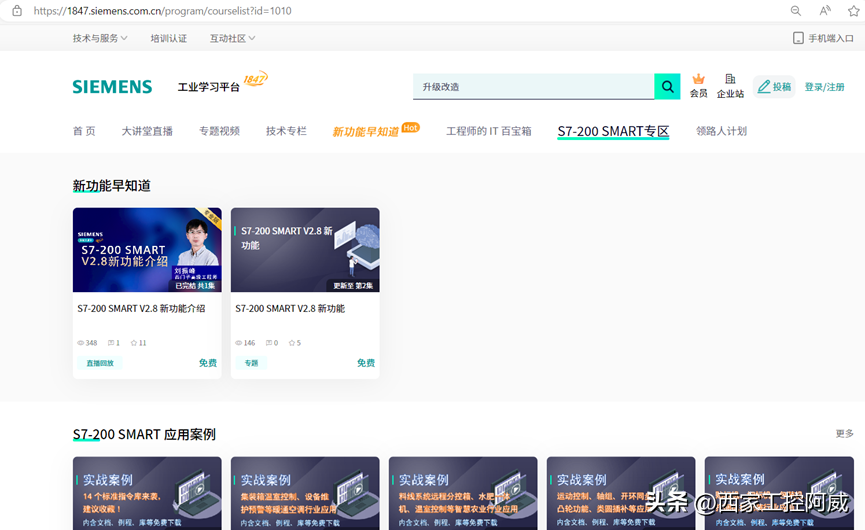This screenshot has width=865, height=530.
Task: Click the site lock icon beside URL
Action: pyautogui.click(x=17, y=11)
